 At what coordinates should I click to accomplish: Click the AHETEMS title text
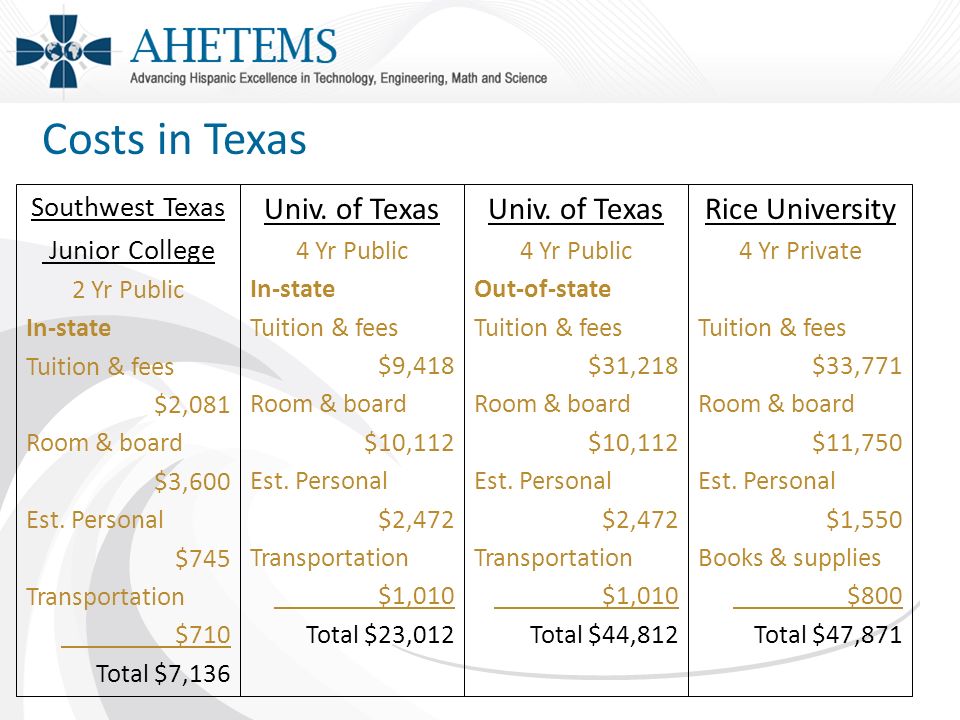(233, 46)
